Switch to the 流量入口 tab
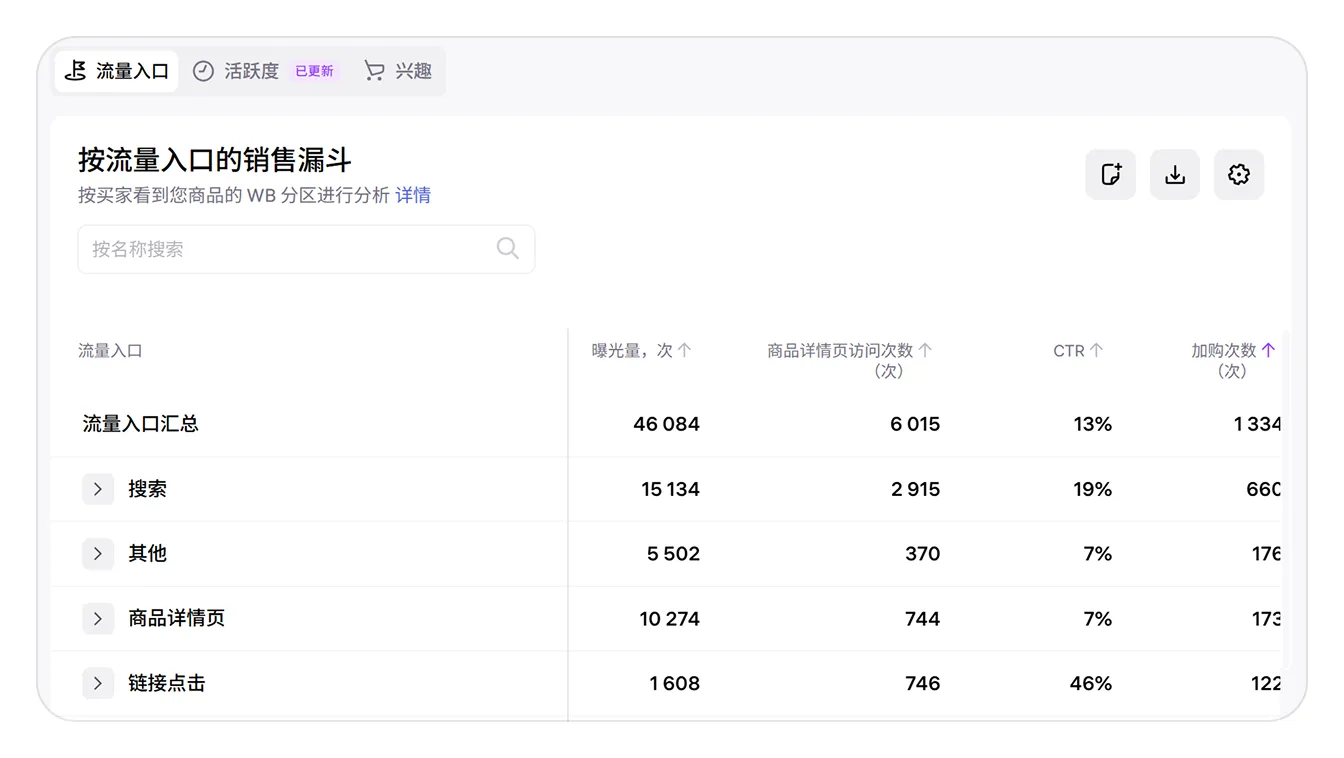Viewport: 1344px width, 758px height. [116, 71]
